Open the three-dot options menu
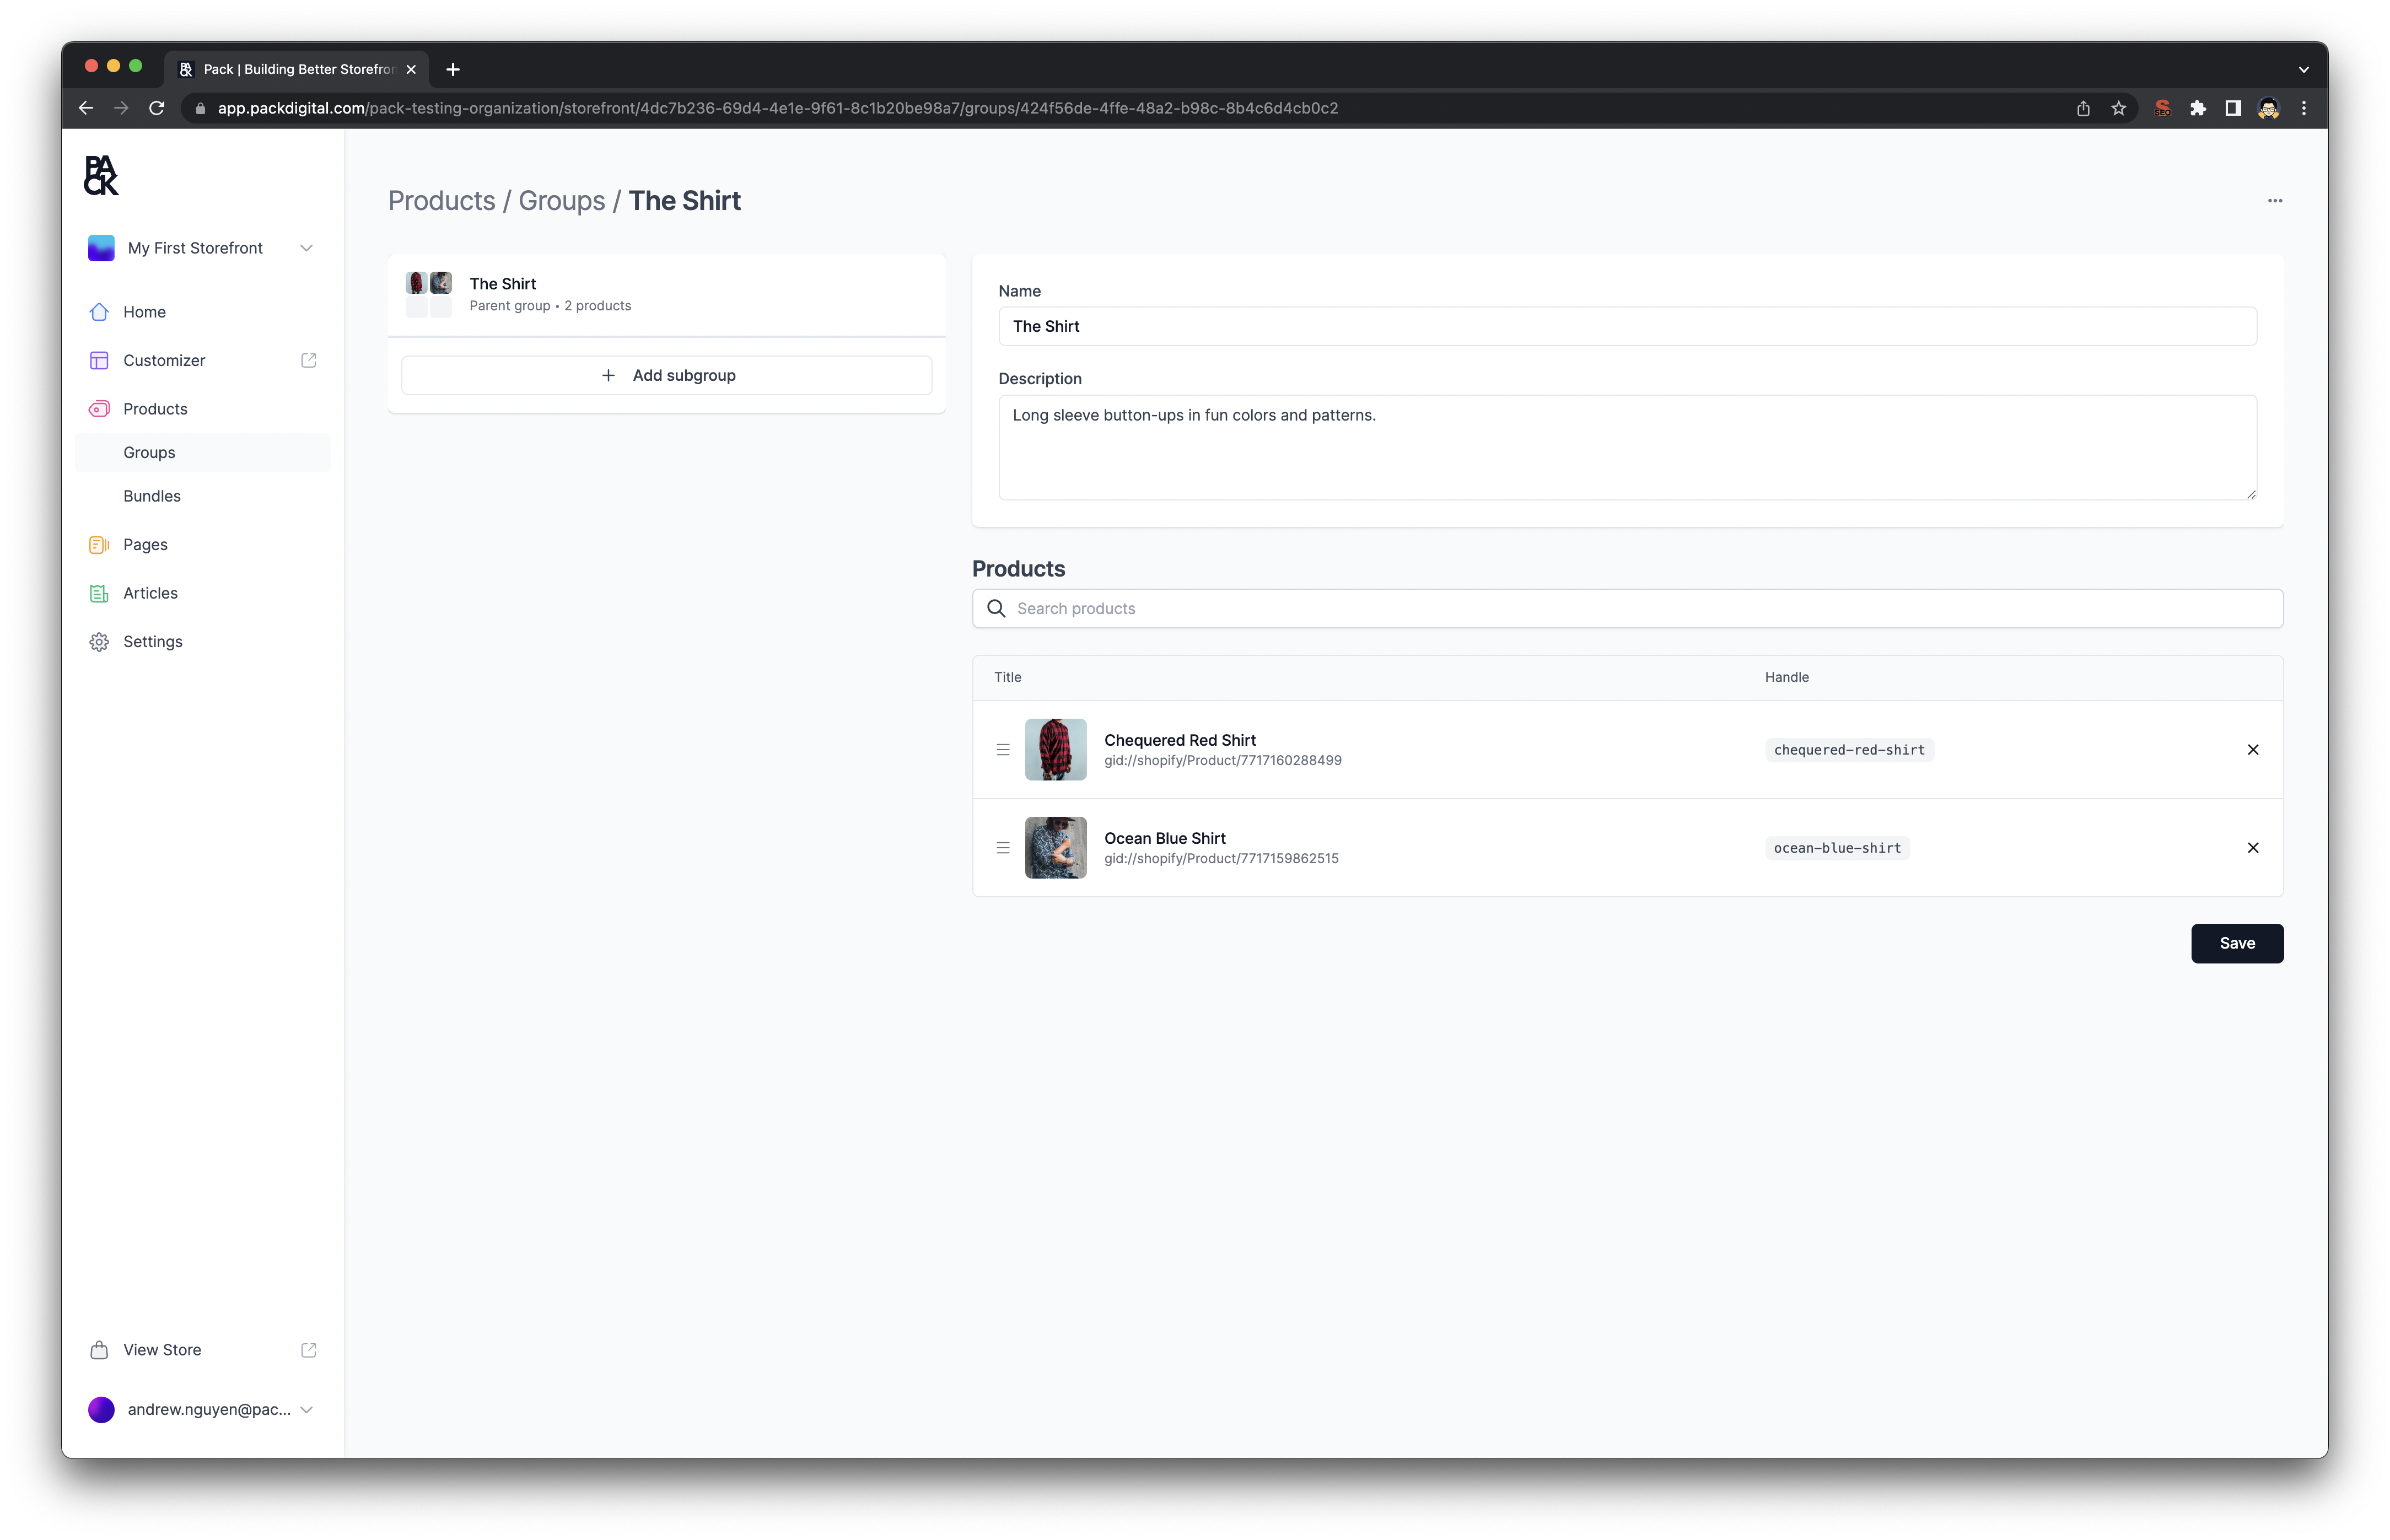Screen dimensions: 2390x1540 pyautogui.click(x=2274, y=201)
